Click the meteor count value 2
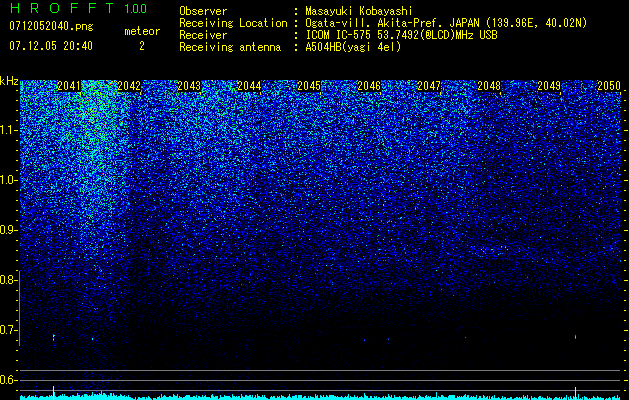629x400 pixels. pyautogui.click(x=142, y=46)
